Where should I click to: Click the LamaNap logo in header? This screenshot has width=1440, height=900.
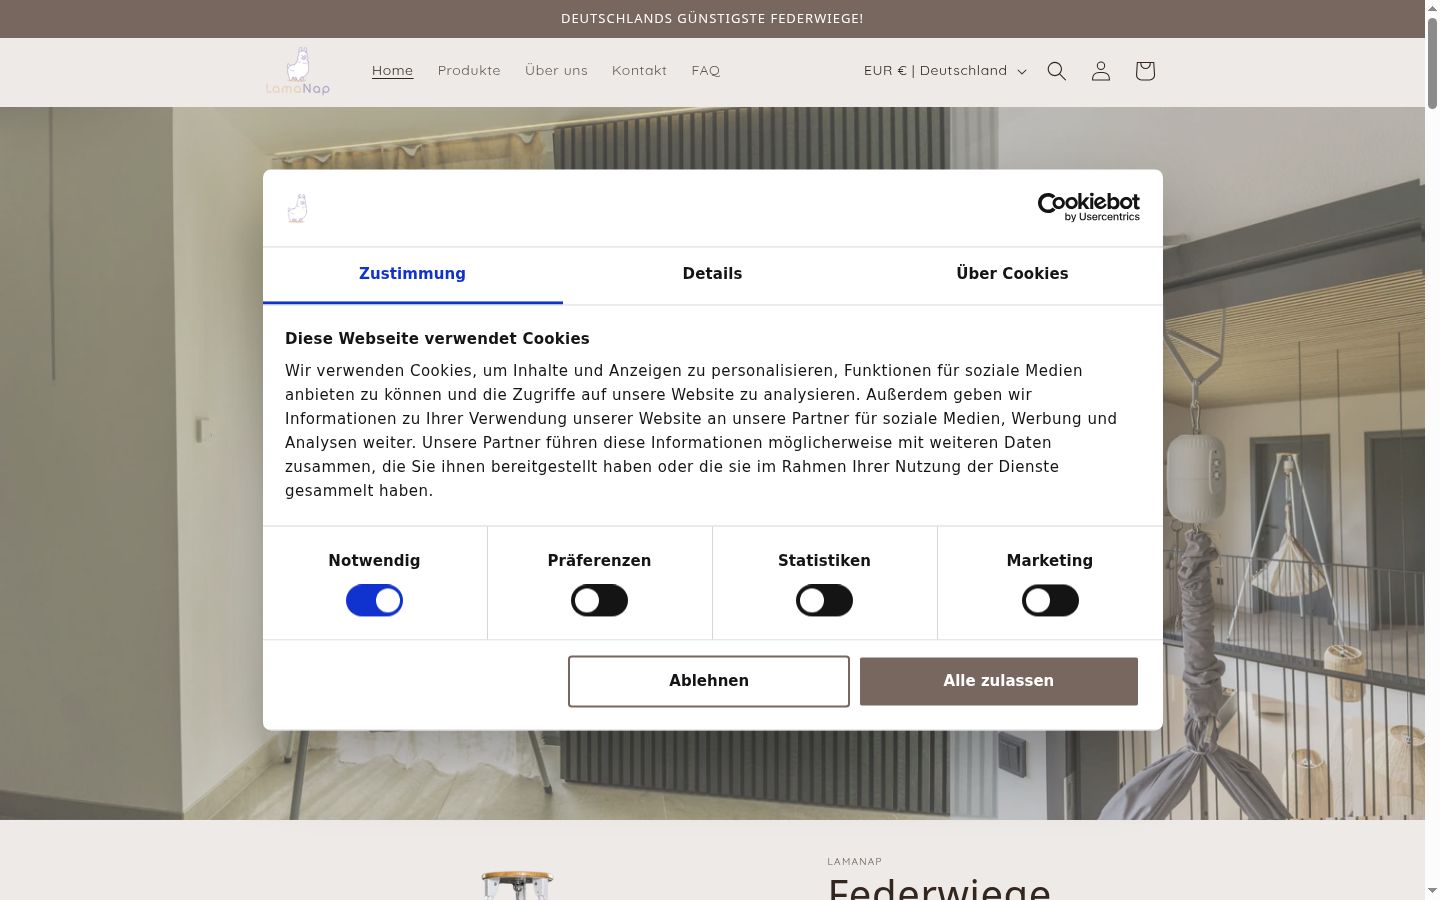[298, 71]
